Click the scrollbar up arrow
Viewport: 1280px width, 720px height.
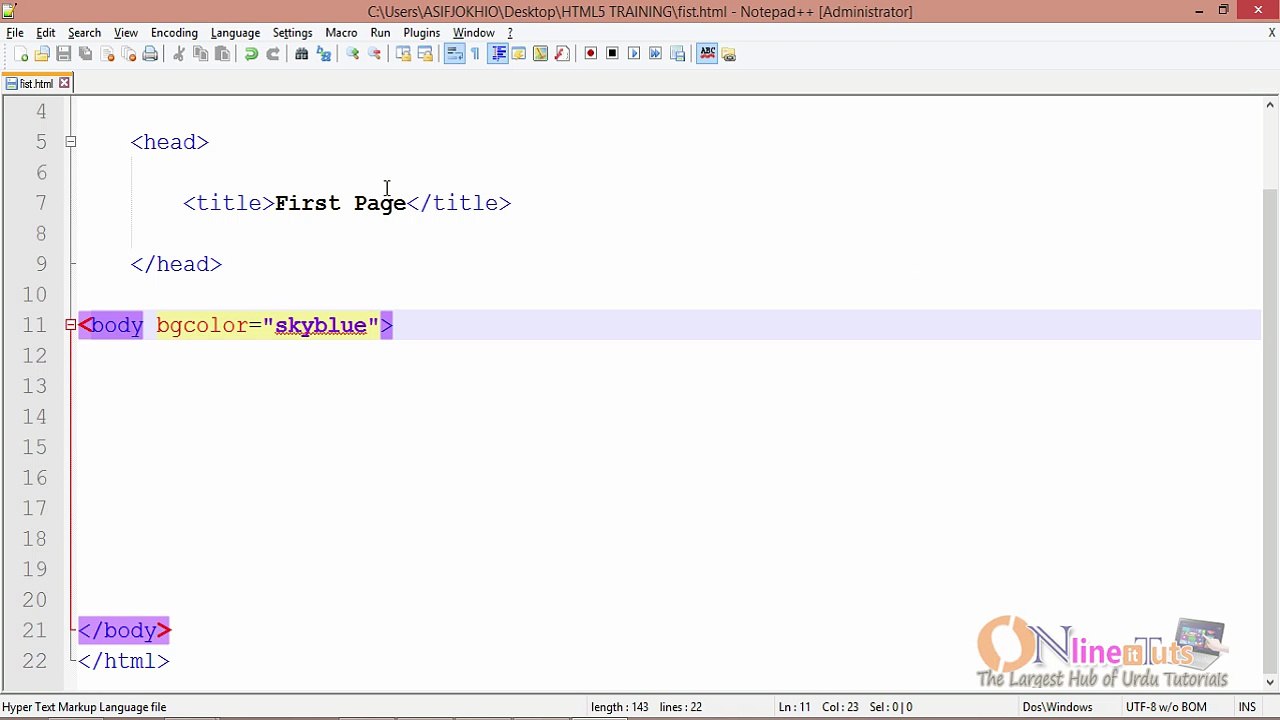click(x=1270, y=105)
